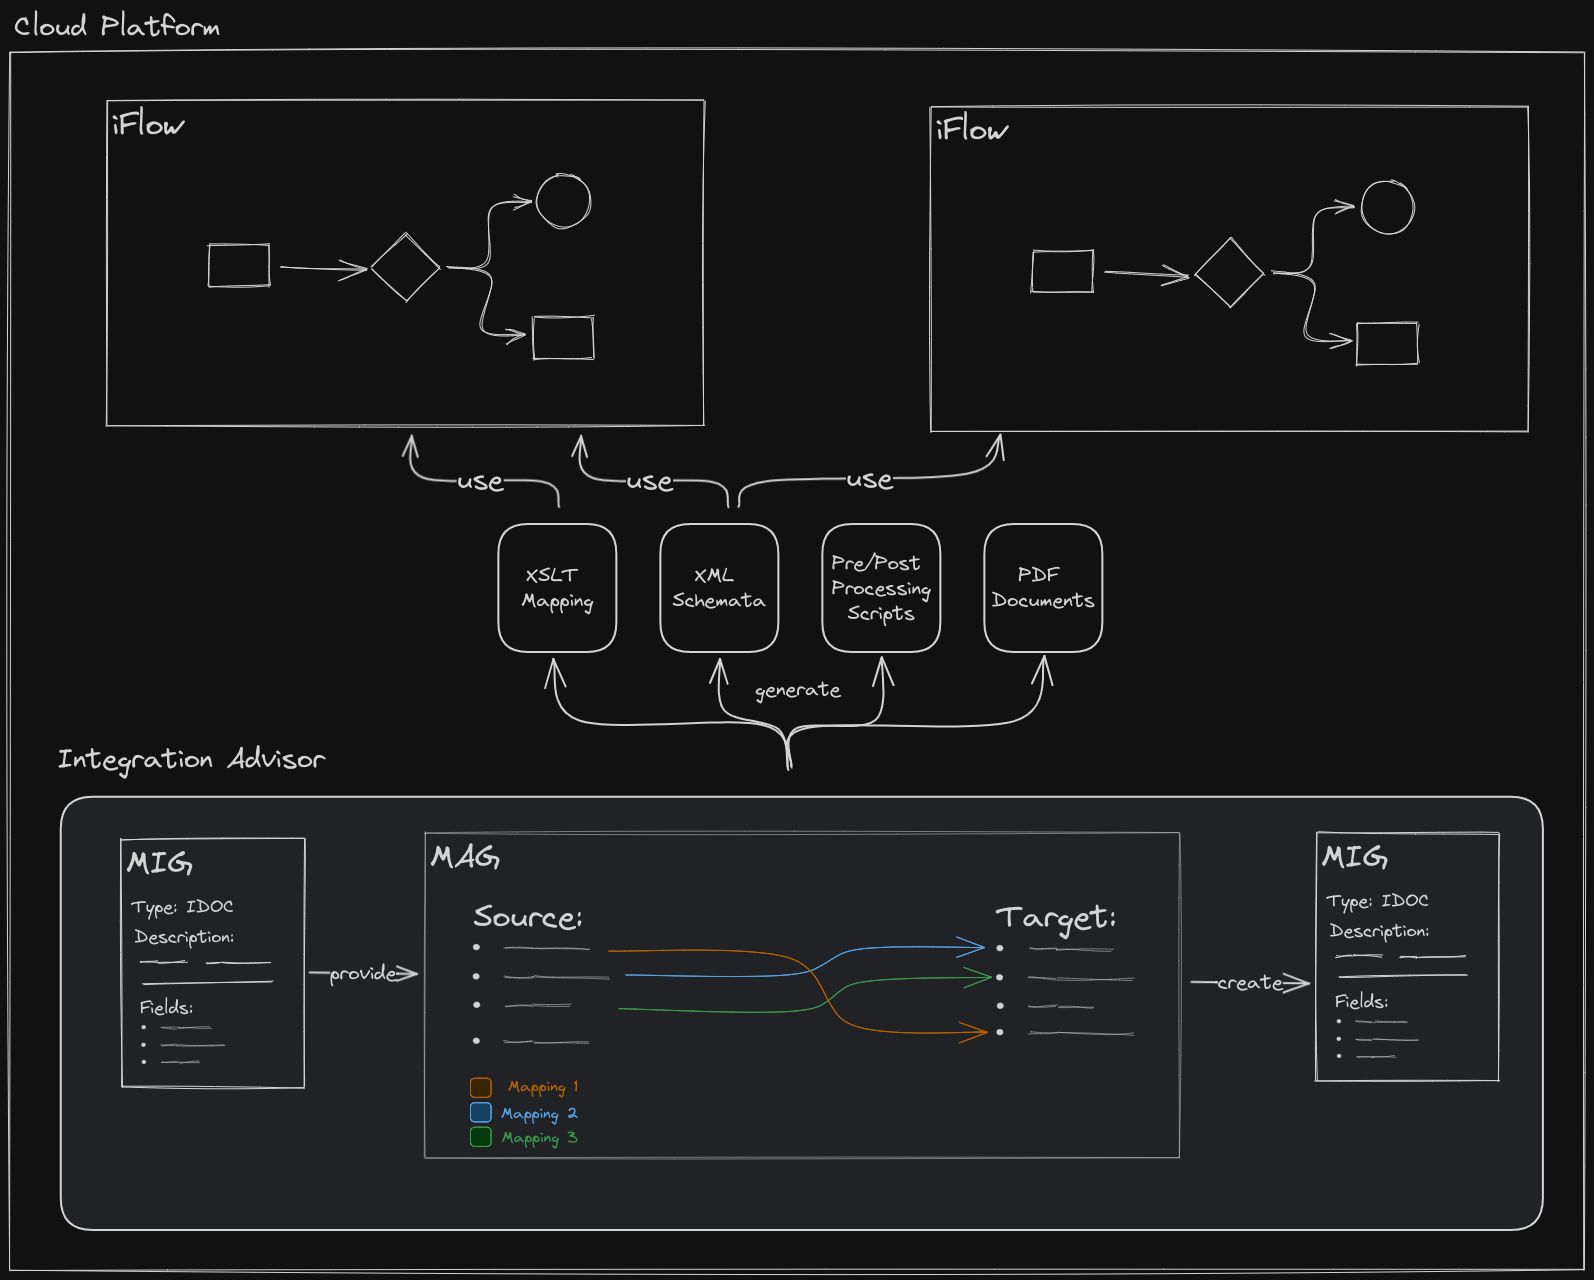This screenshot has width=1594, height=1280.
Task: Click the diamond shape in the left iFlow
Action: (405, 267)
